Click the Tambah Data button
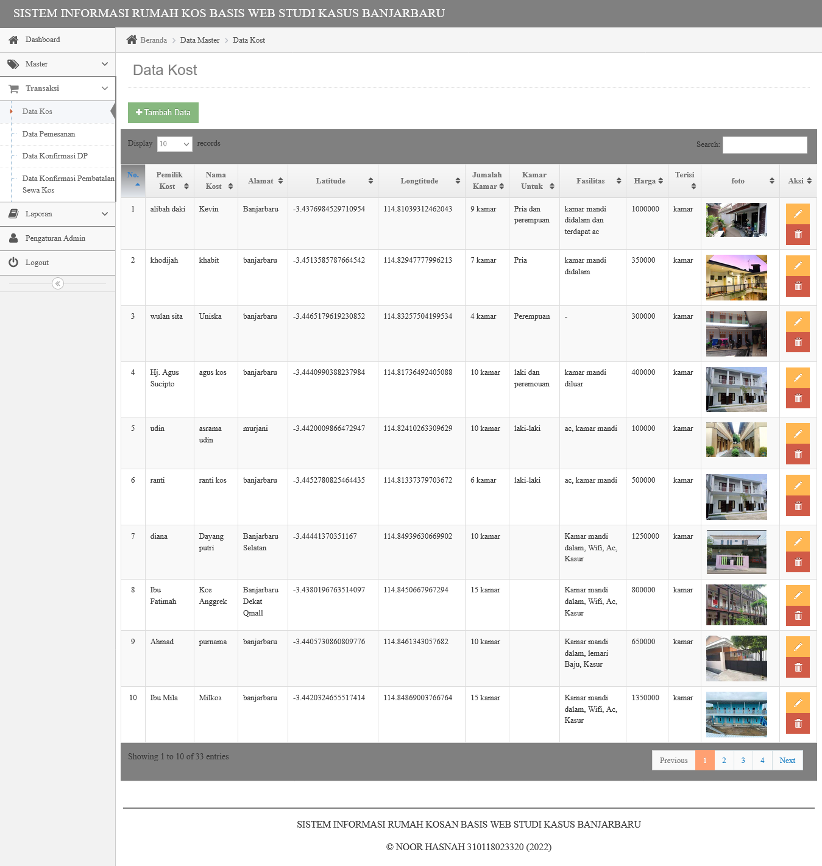The height and width of the screenshot is (866, 822). pos(163,112)
